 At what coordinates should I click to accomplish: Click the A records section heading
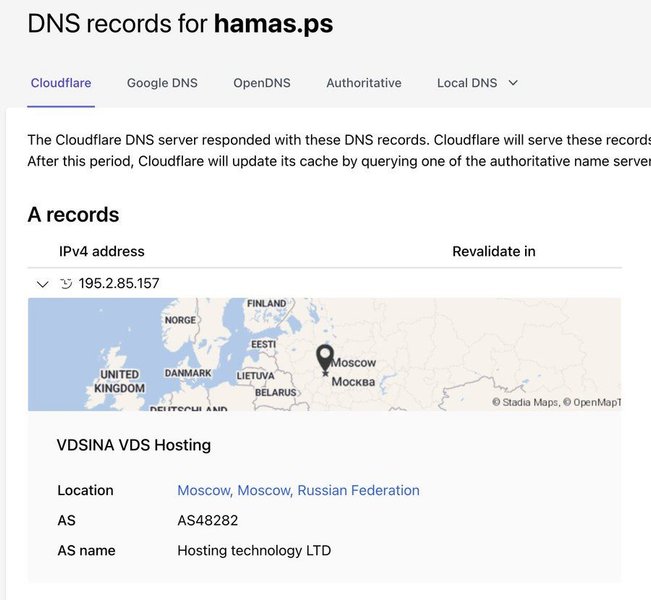(x=73, y=214)
